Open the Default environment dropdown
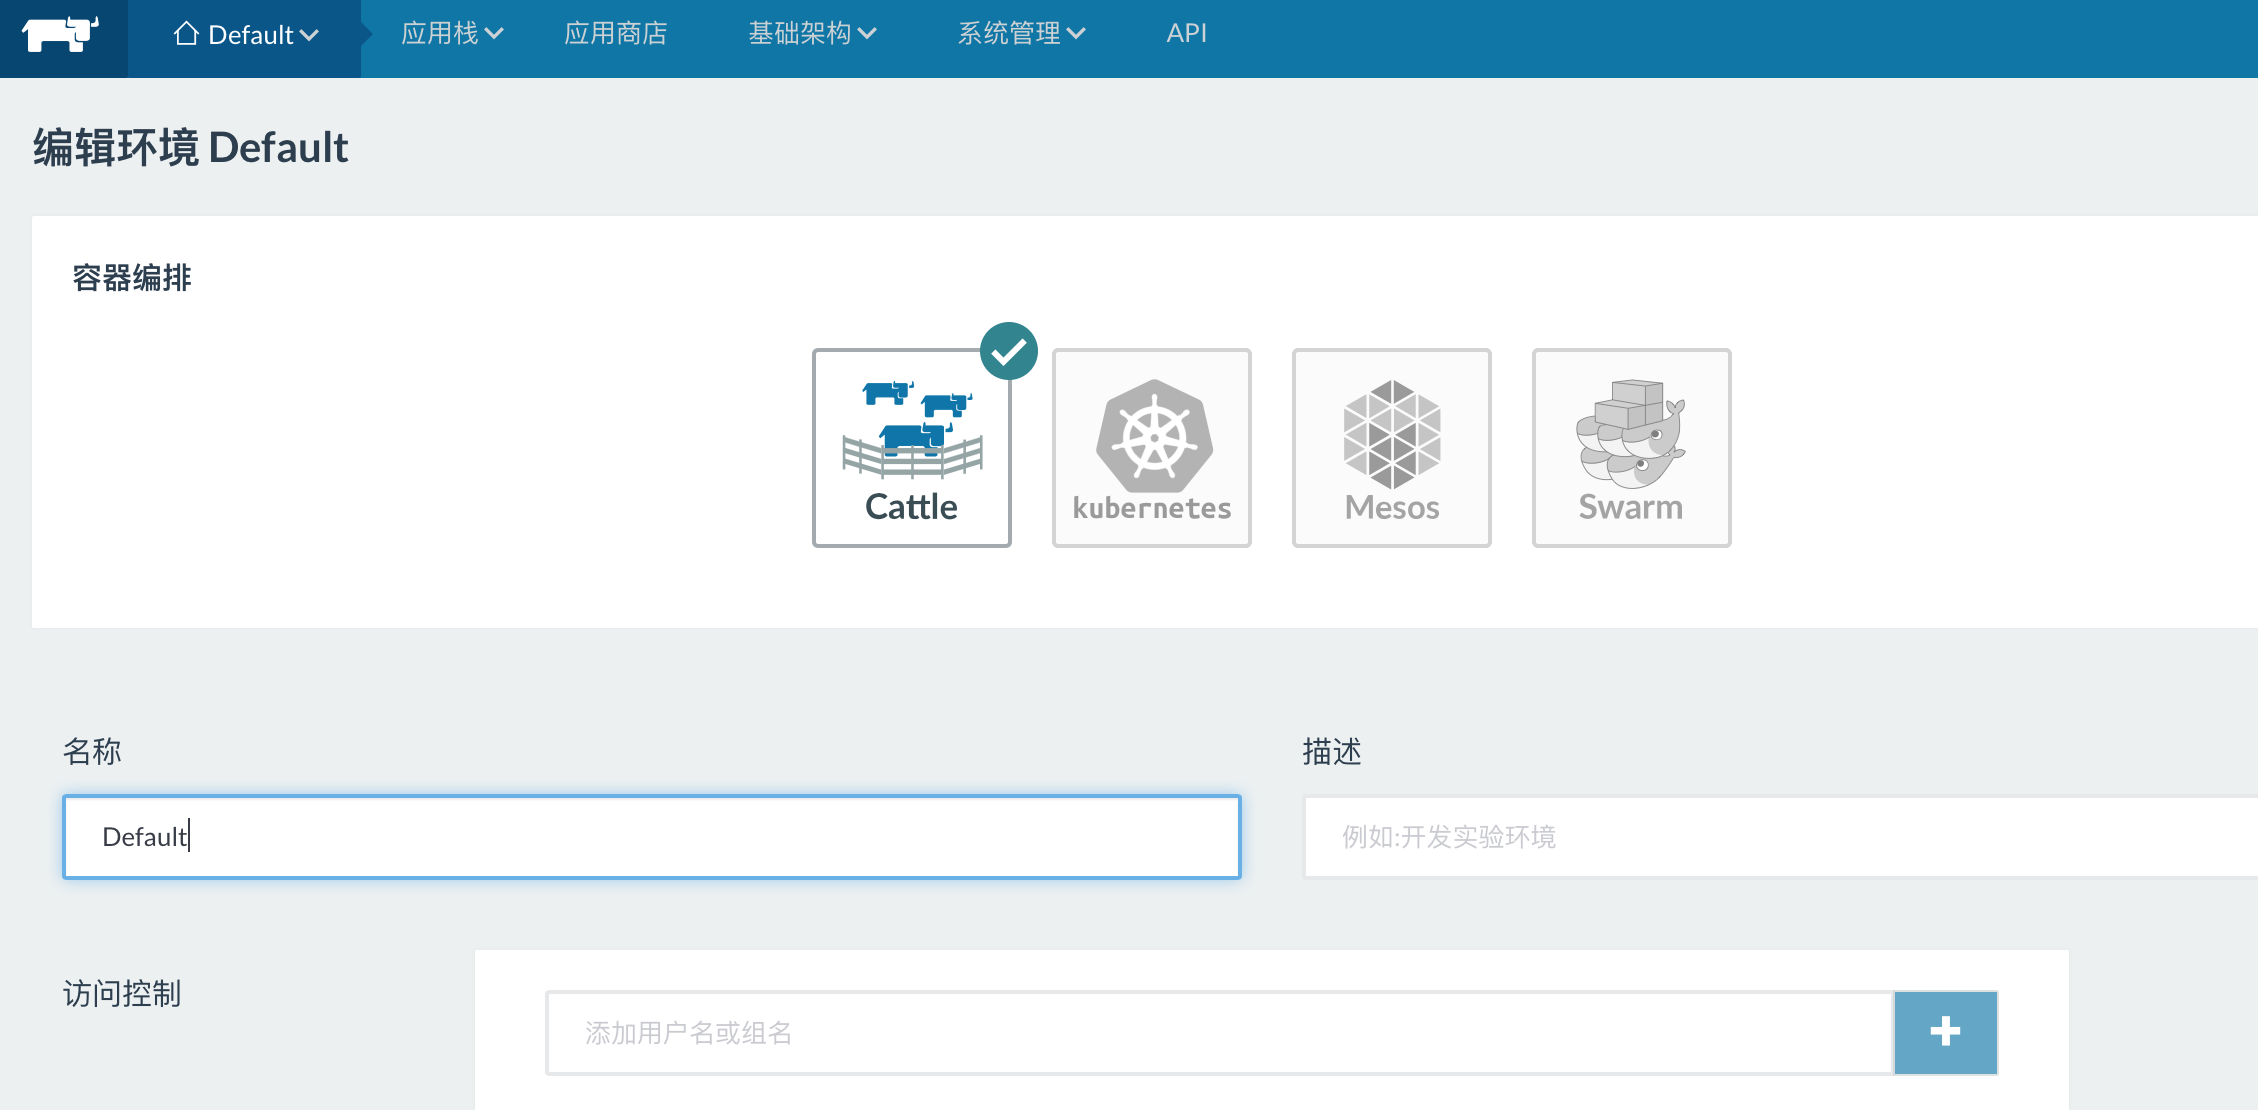The height and width of the screenshot is (1110, 2258). click(x=246, y=35)
